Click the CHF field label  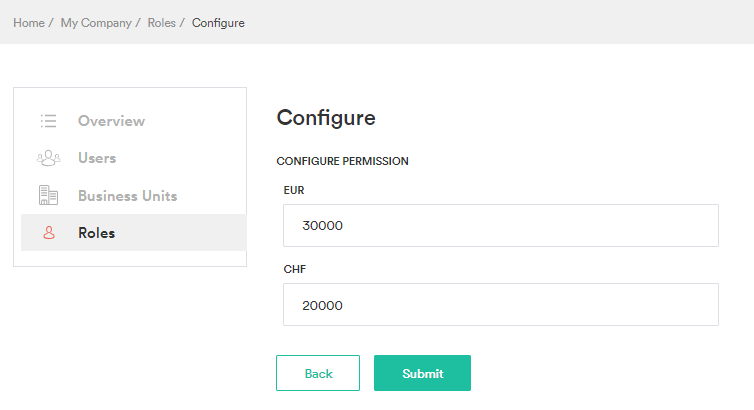[294, 269]
